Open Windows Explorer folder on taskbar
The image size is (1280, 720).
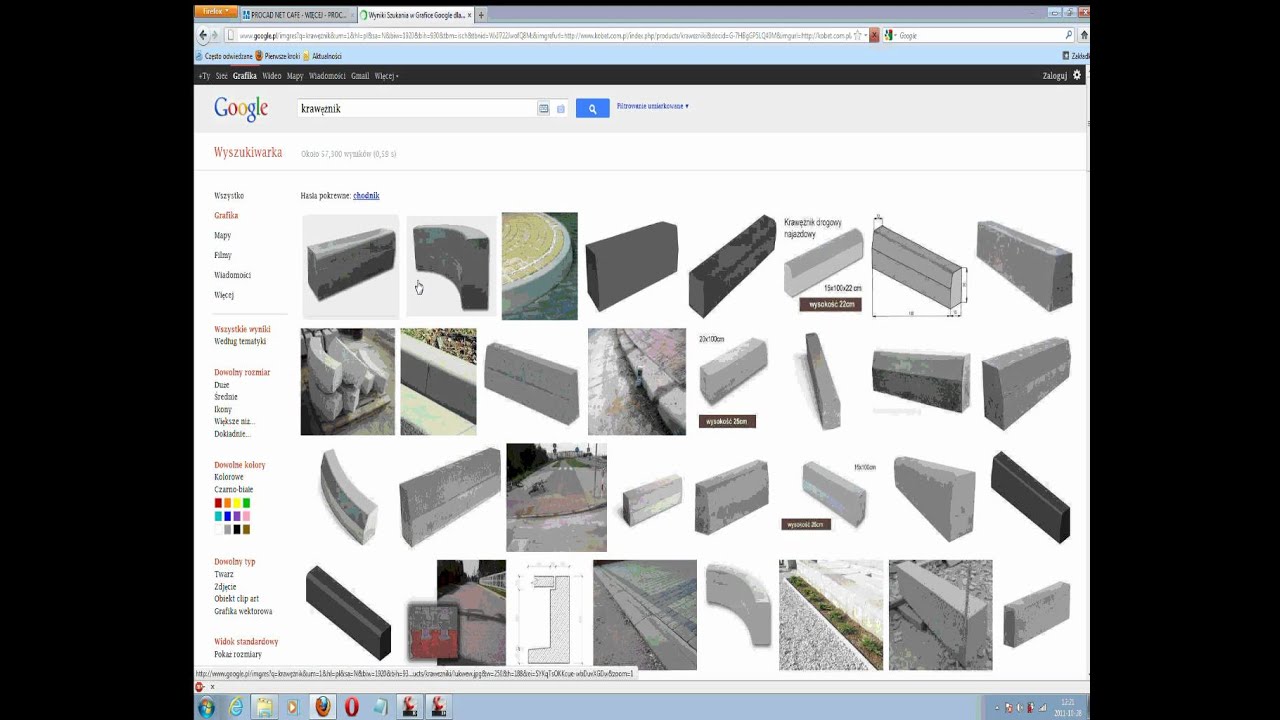click(x=265, y=707)
